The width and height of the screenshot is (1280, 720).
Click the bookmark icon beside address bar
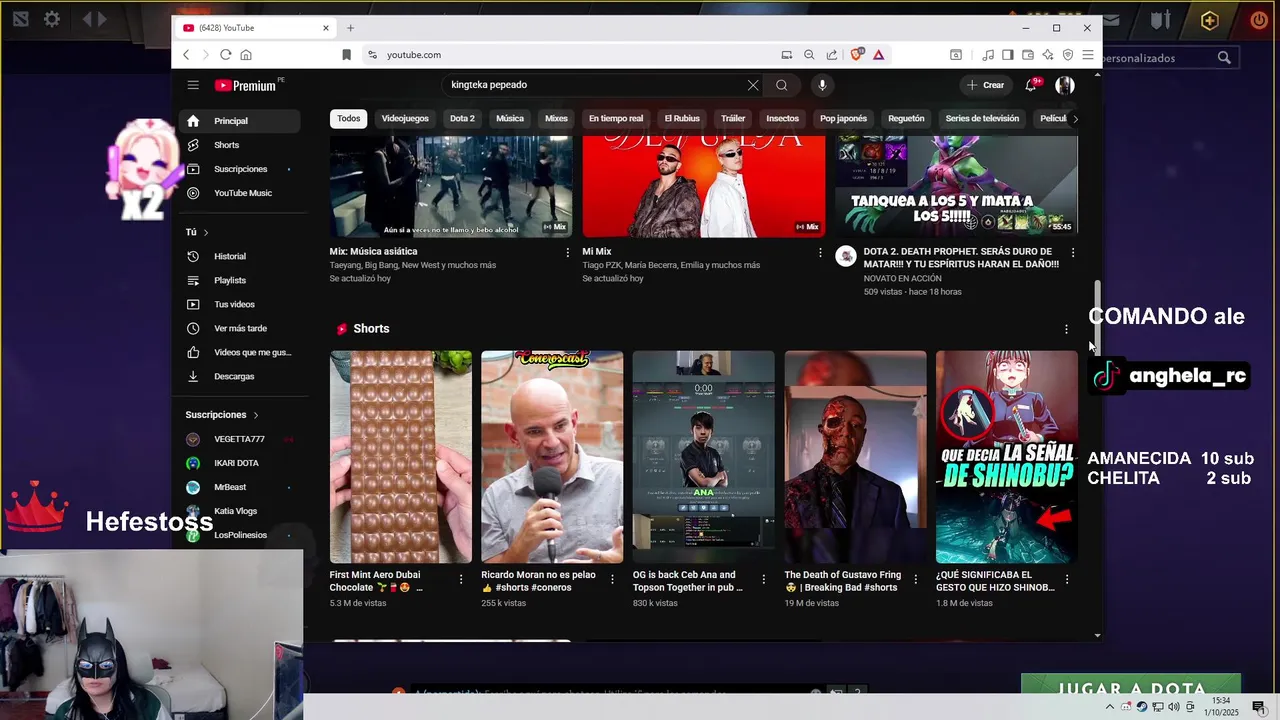tap(346, 55)
